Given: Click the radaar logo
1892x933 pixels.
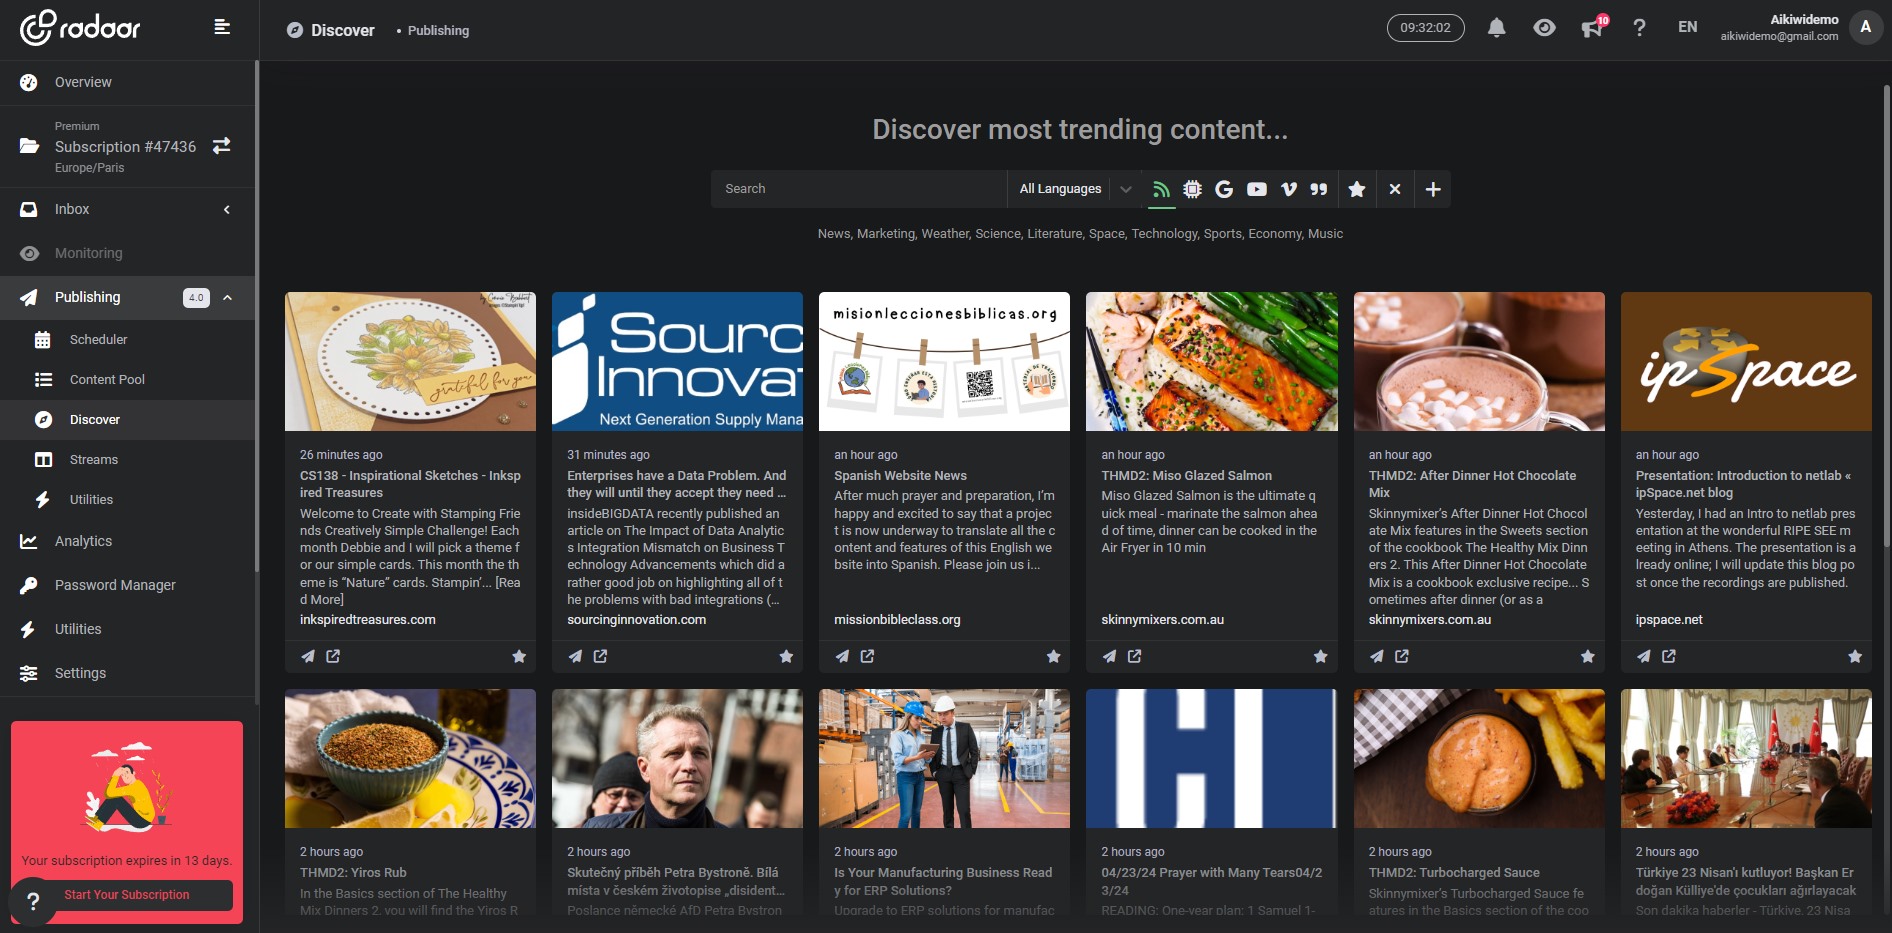Looking at the screenshot, I should 81,28.
